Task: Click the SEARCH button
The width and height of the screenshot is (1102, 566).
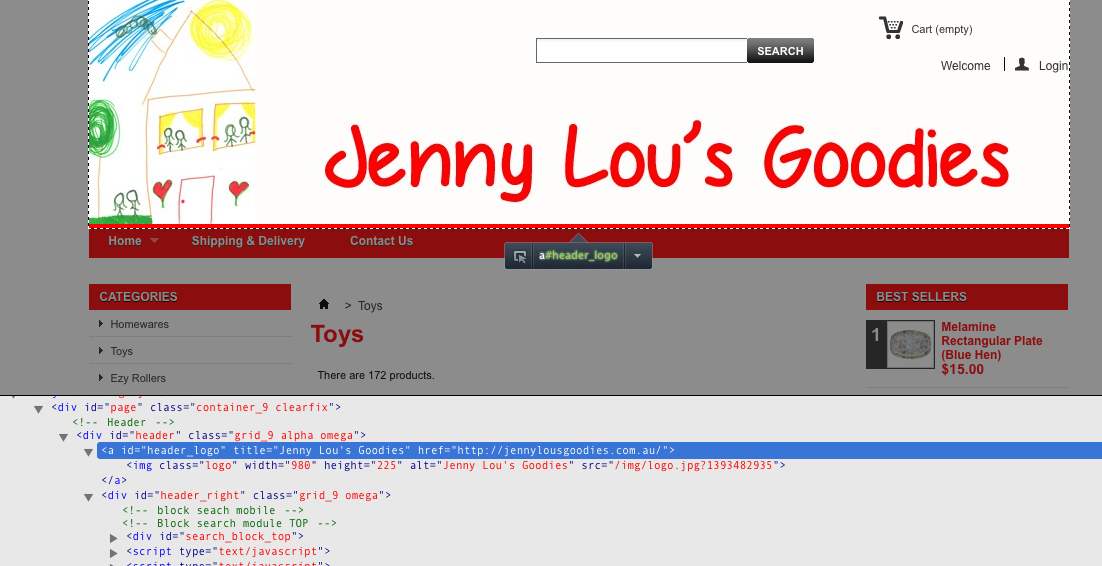Action: tap(780, 51)
